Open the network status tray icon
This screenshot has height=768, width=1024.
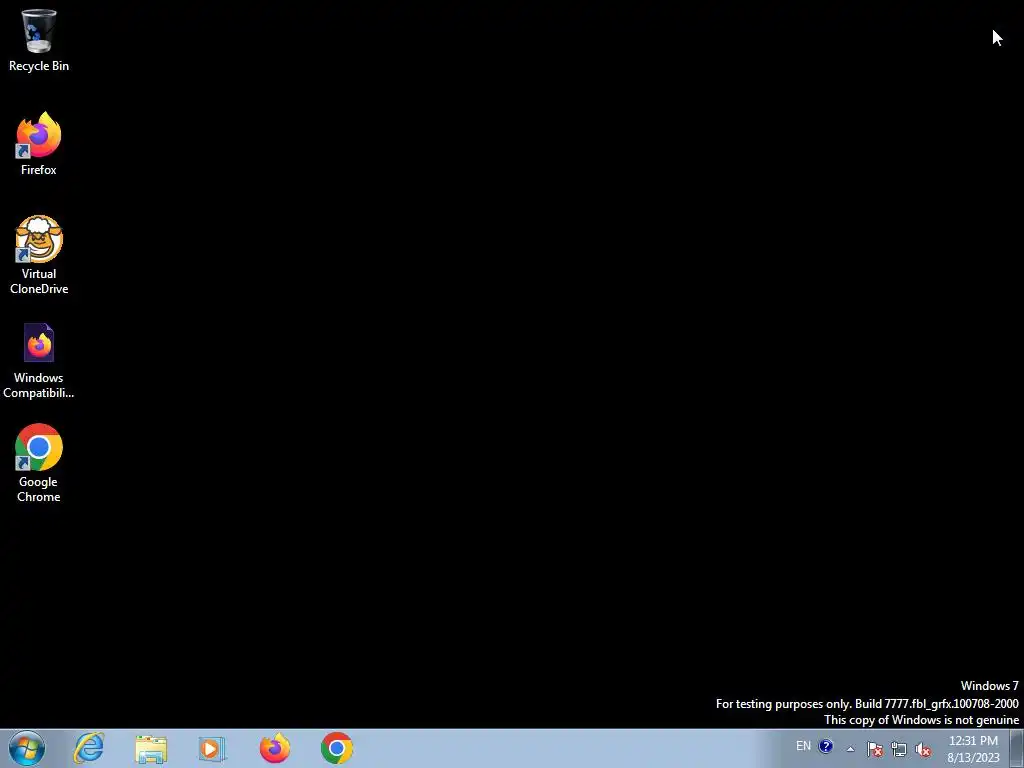pyautogui.click(x=899, y=749)
